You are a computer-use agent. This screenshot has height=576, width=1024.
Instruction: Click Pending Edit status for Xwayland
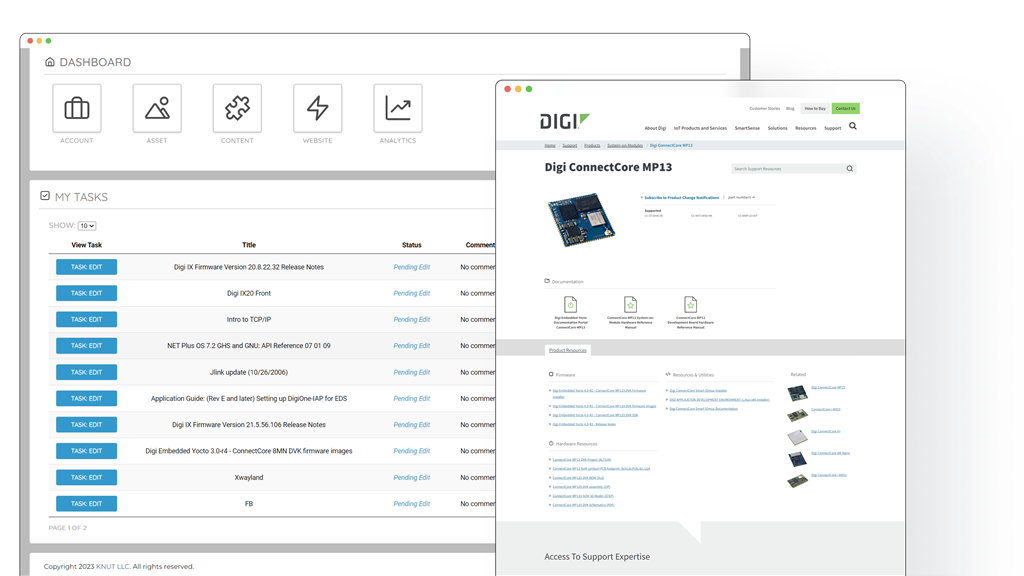[411, 477]
